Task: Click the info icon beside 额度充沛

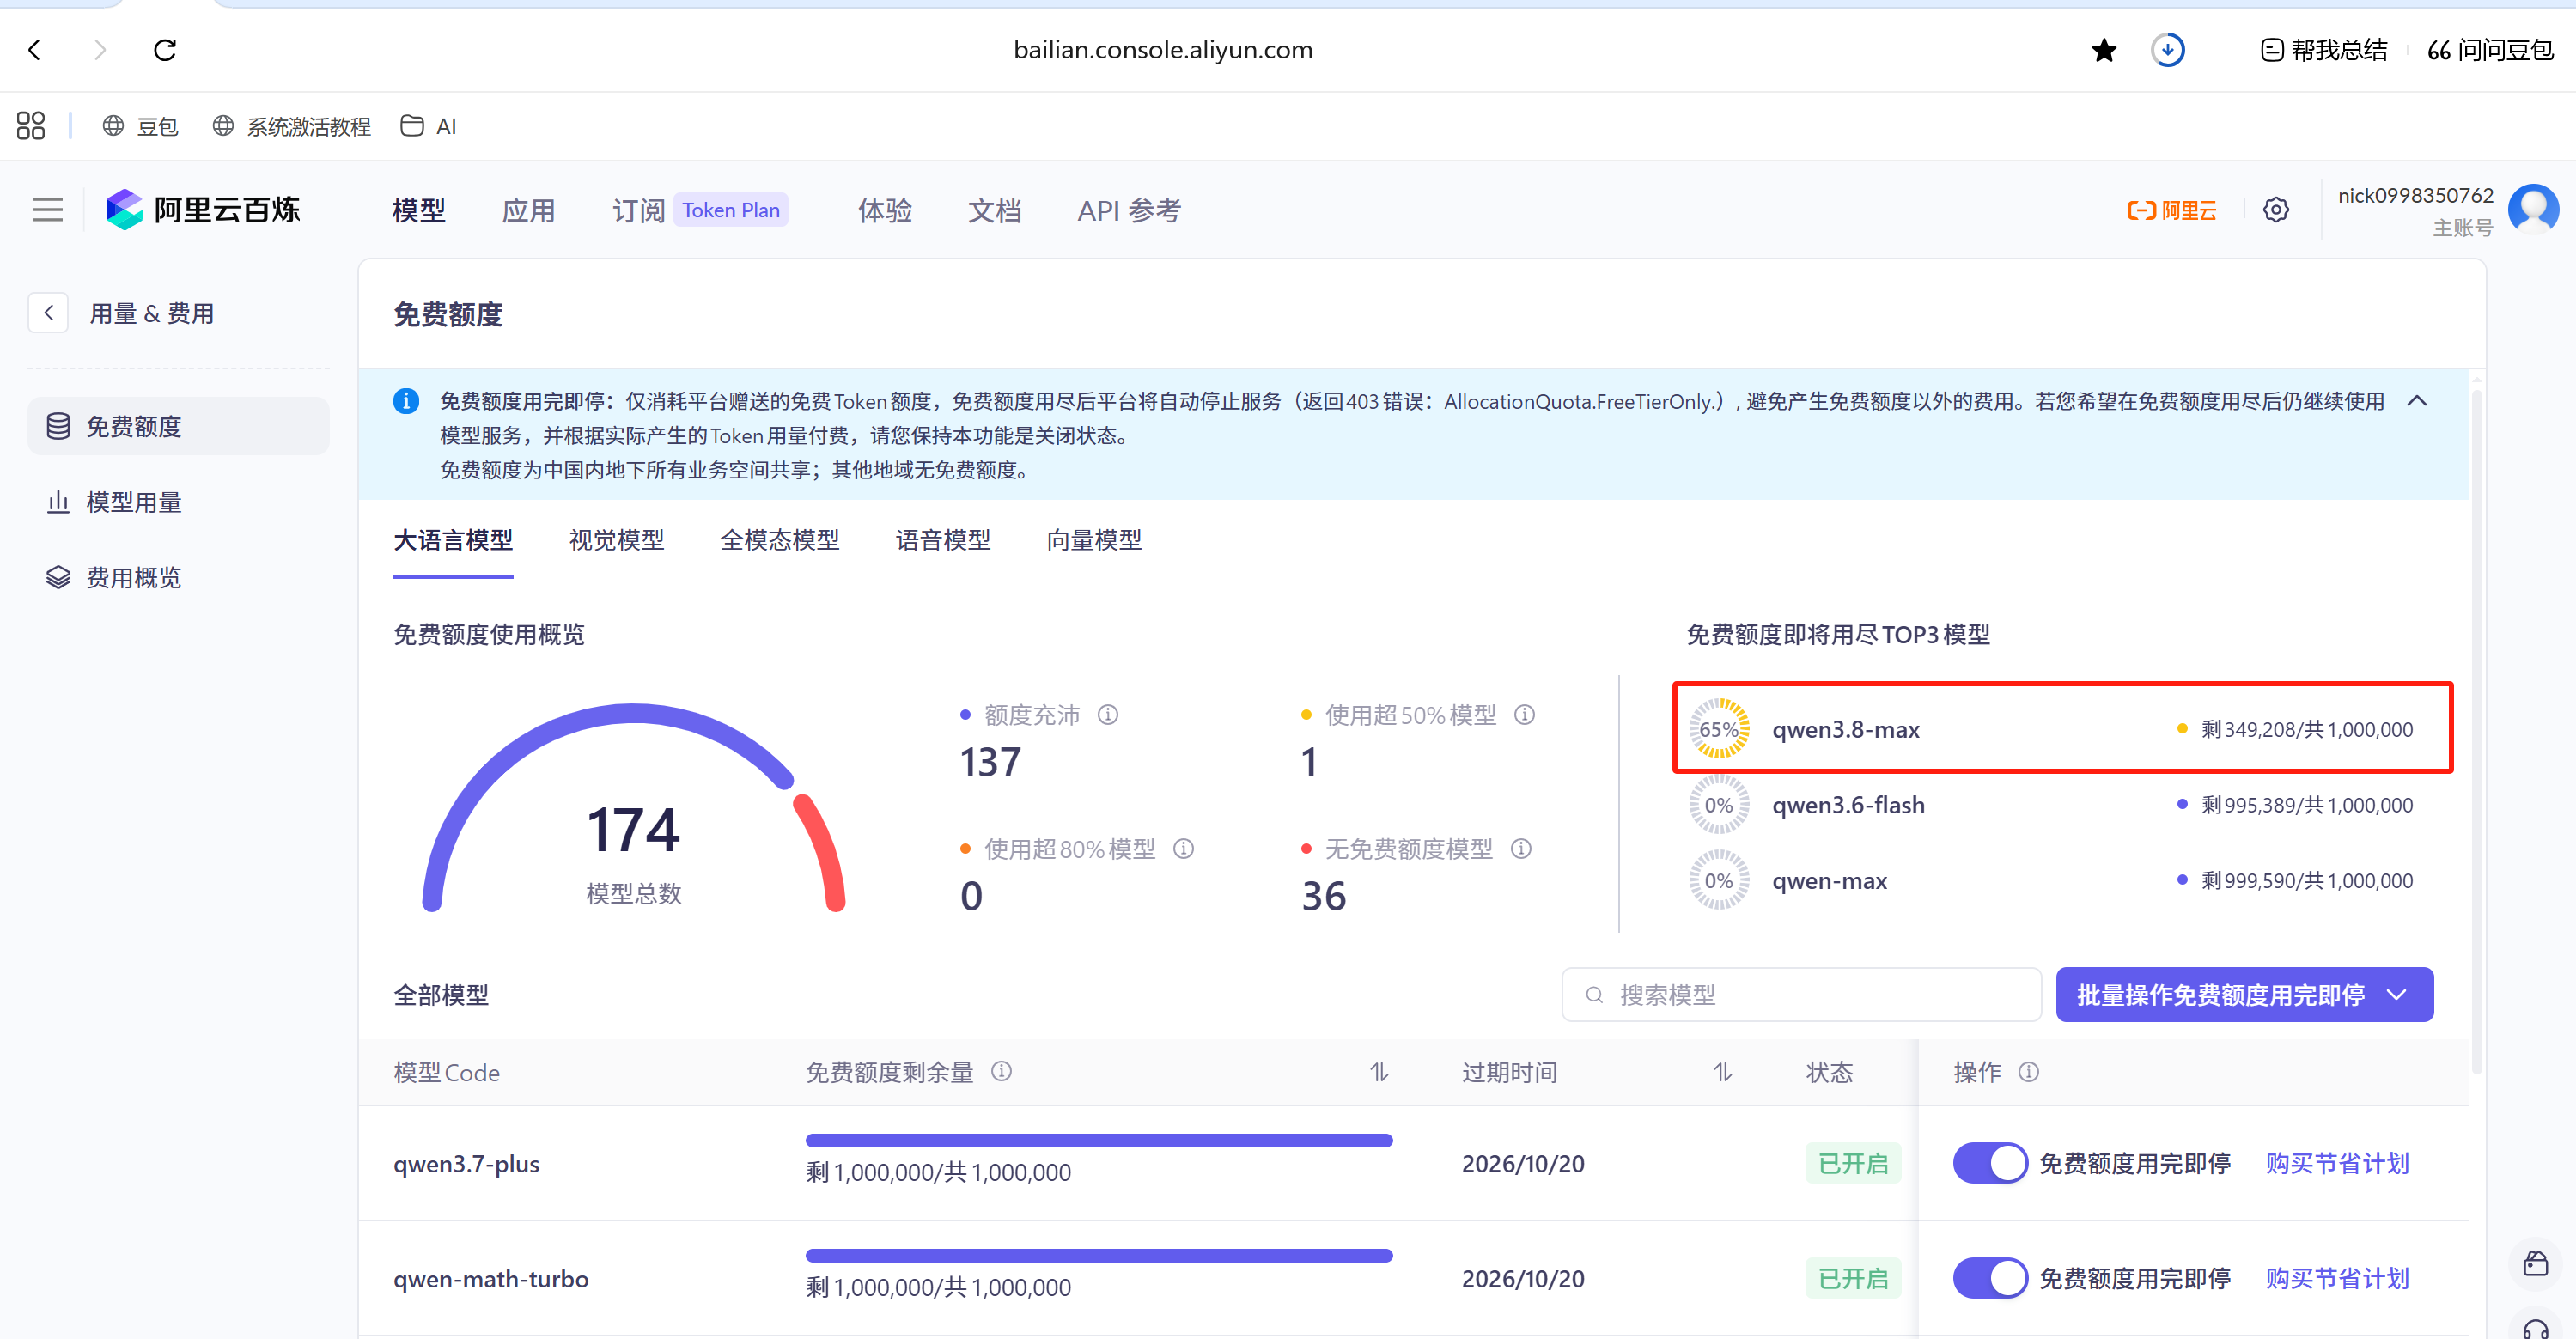Action: click(x=1108, y=715)
